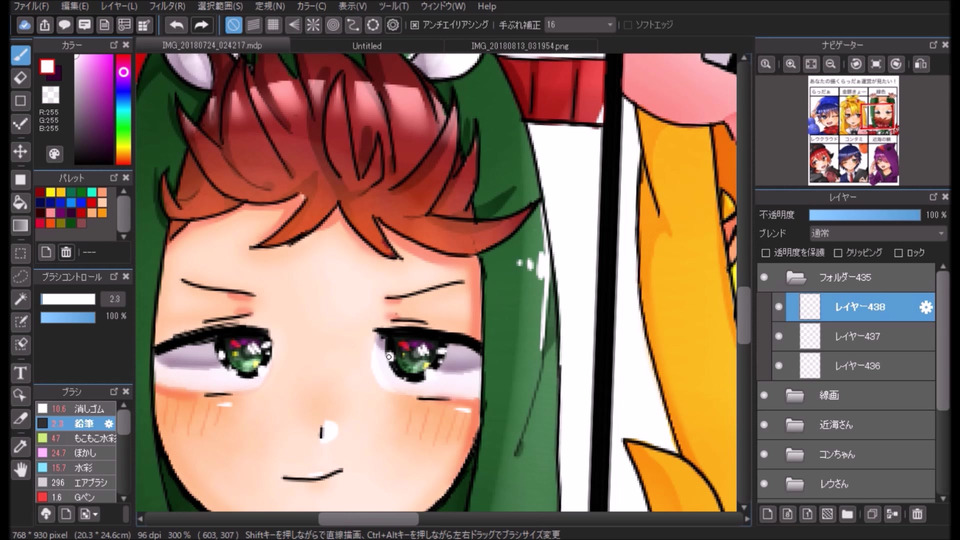
Task: Open the ブレンド mode dropdown
Action: point(877,233)
